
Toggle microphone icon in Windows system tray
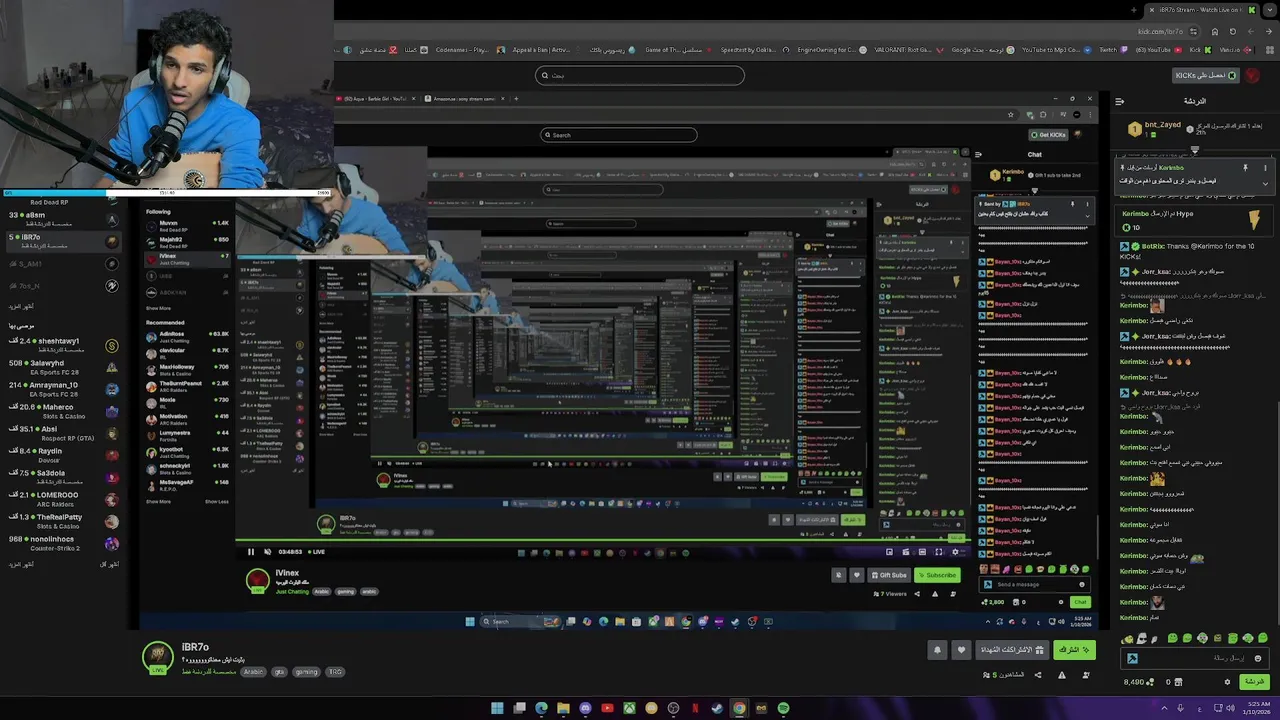(x=1180, y=708)
